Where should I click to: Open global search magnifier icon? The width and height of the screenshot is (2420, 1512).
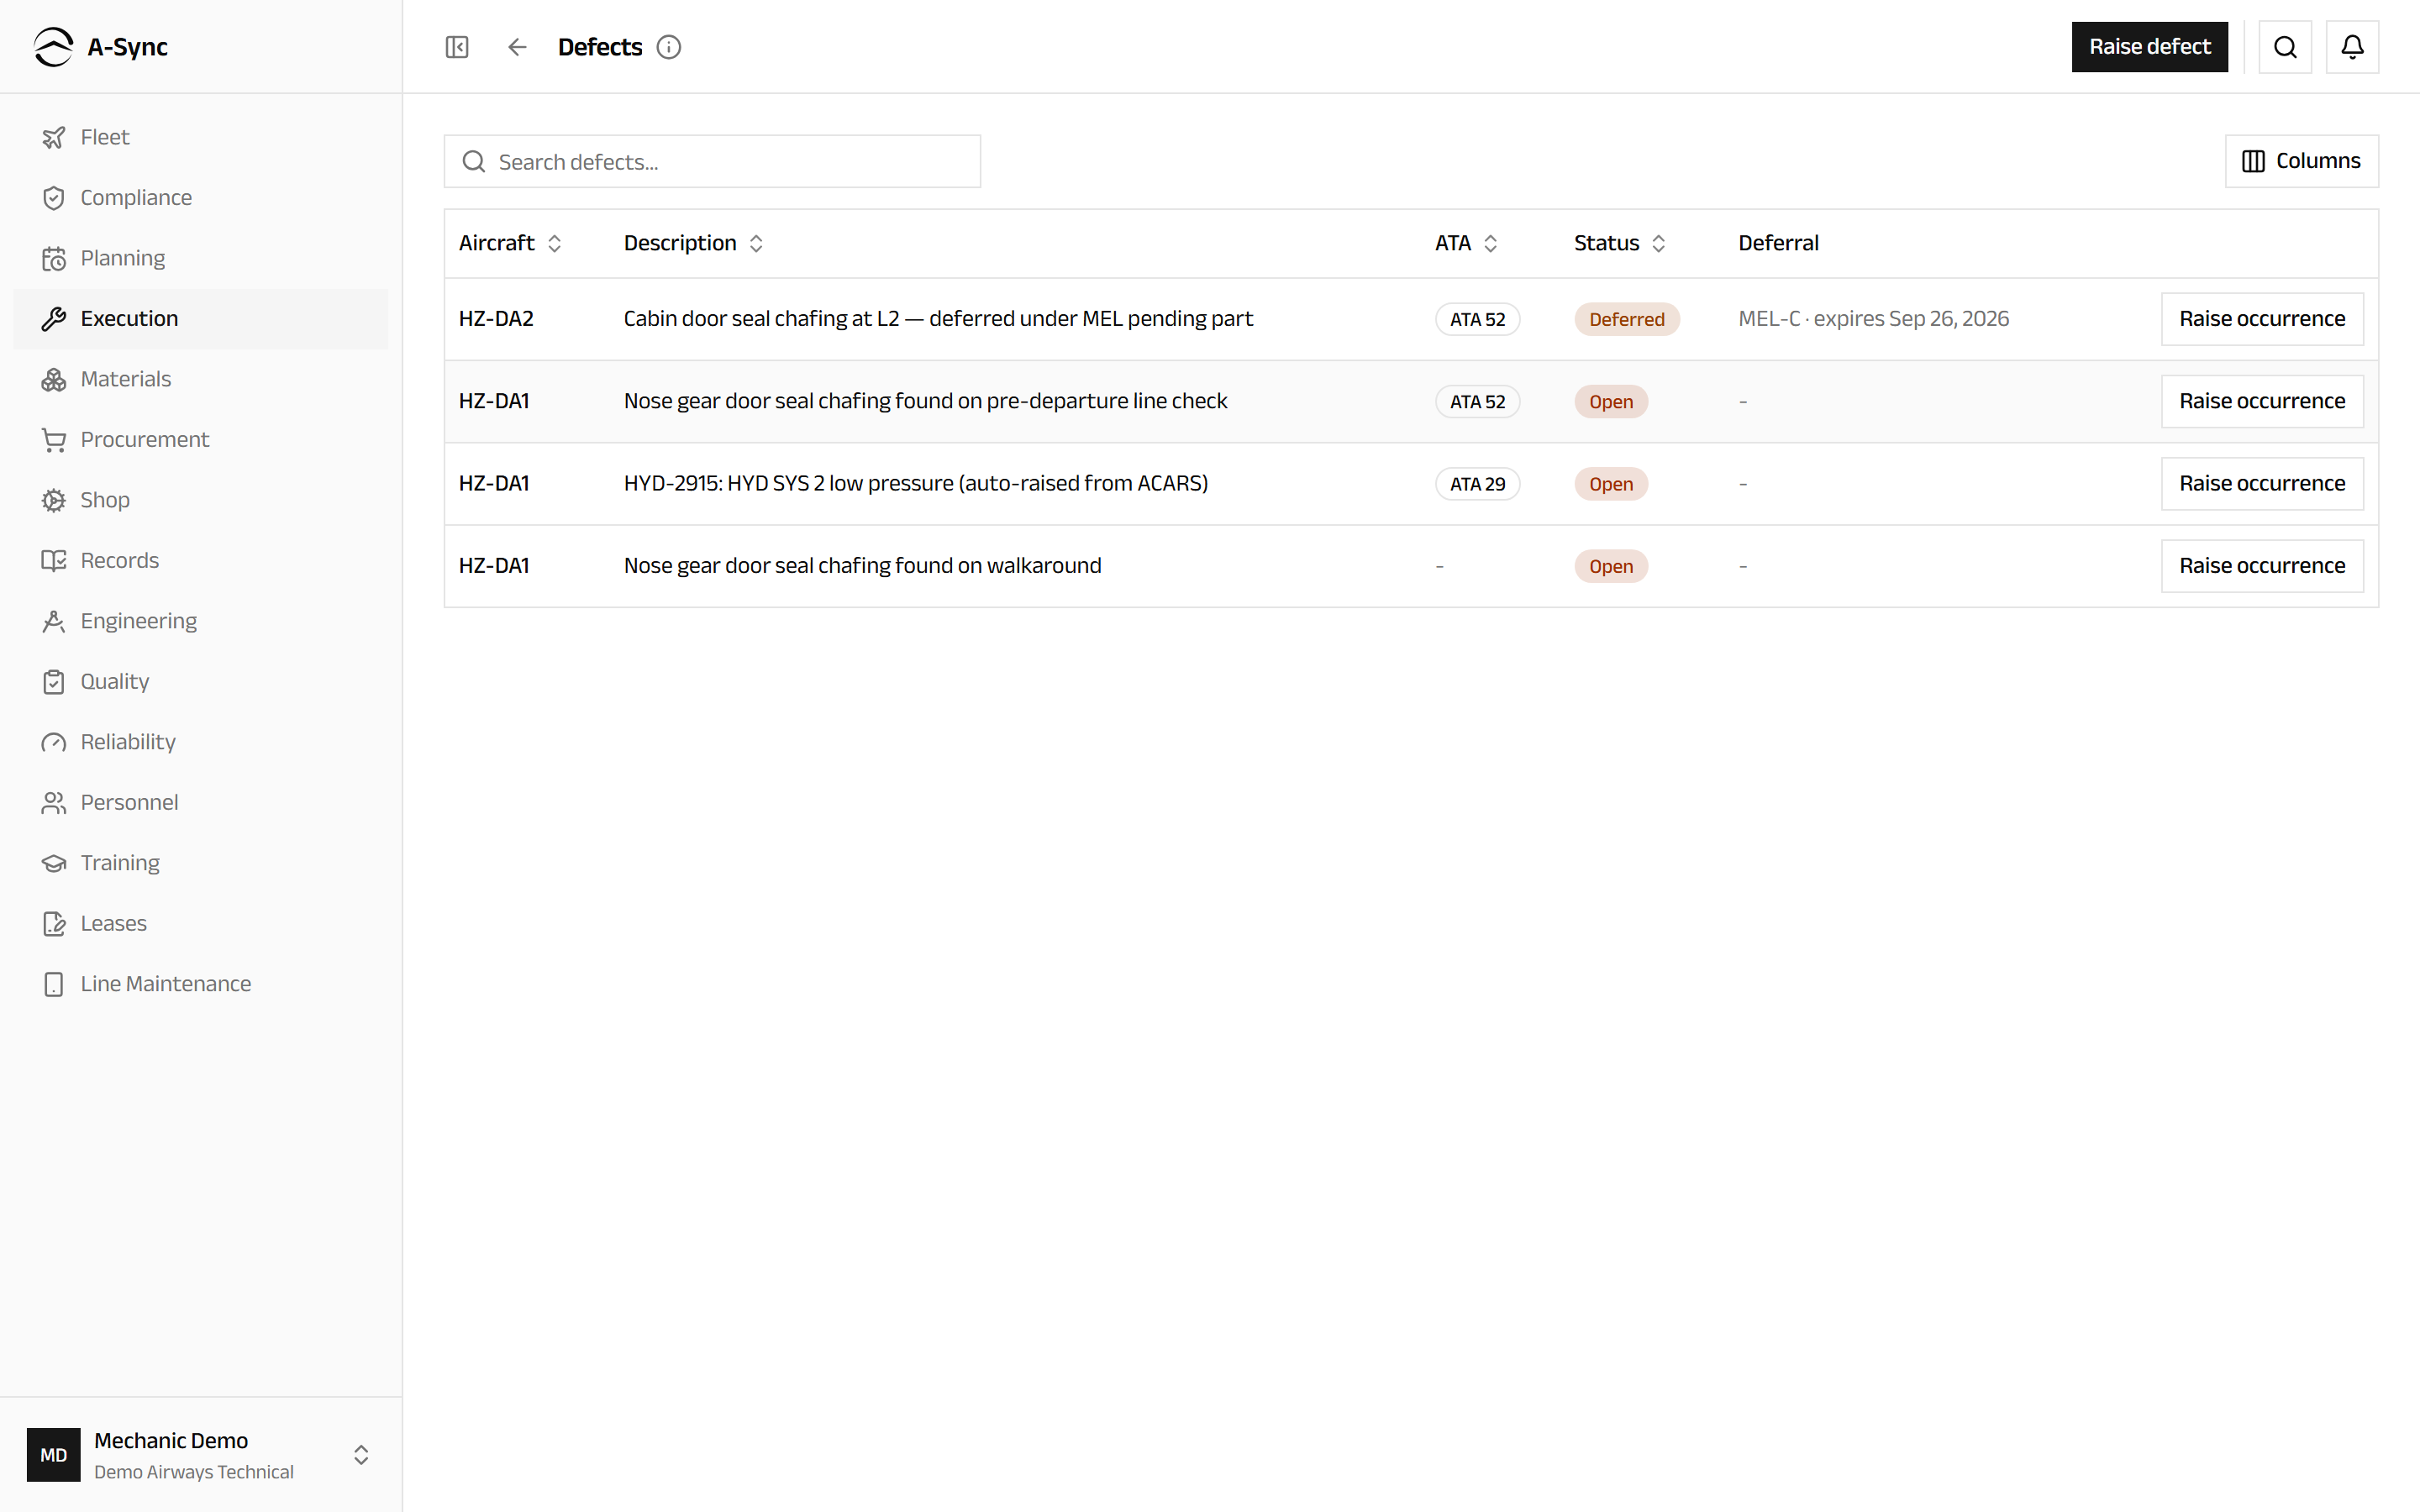pyautogui.click(x=2285, y=47)
